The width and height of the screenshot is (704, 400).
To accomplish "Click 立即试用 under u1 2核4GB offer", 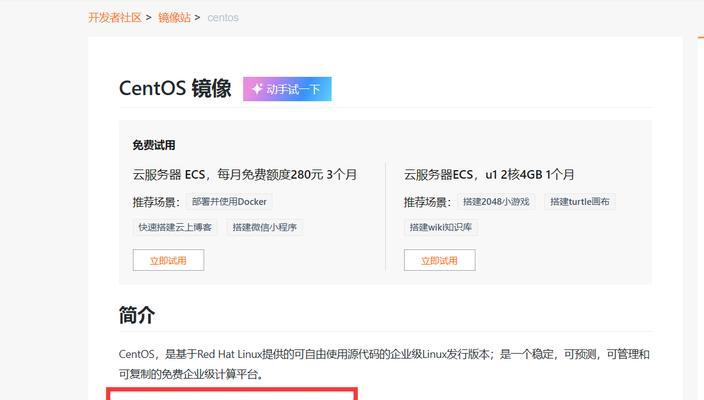I will [x=440, y=260].
